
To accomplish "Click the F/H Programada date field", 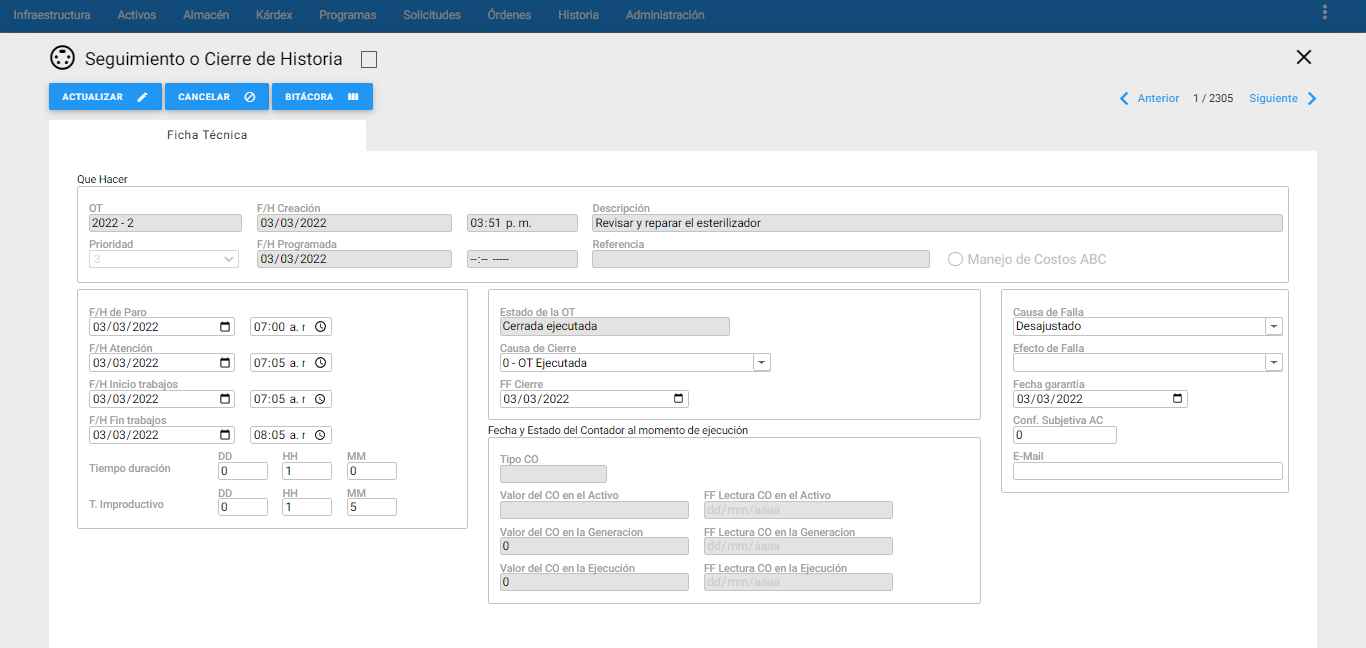I will (354, 259).
